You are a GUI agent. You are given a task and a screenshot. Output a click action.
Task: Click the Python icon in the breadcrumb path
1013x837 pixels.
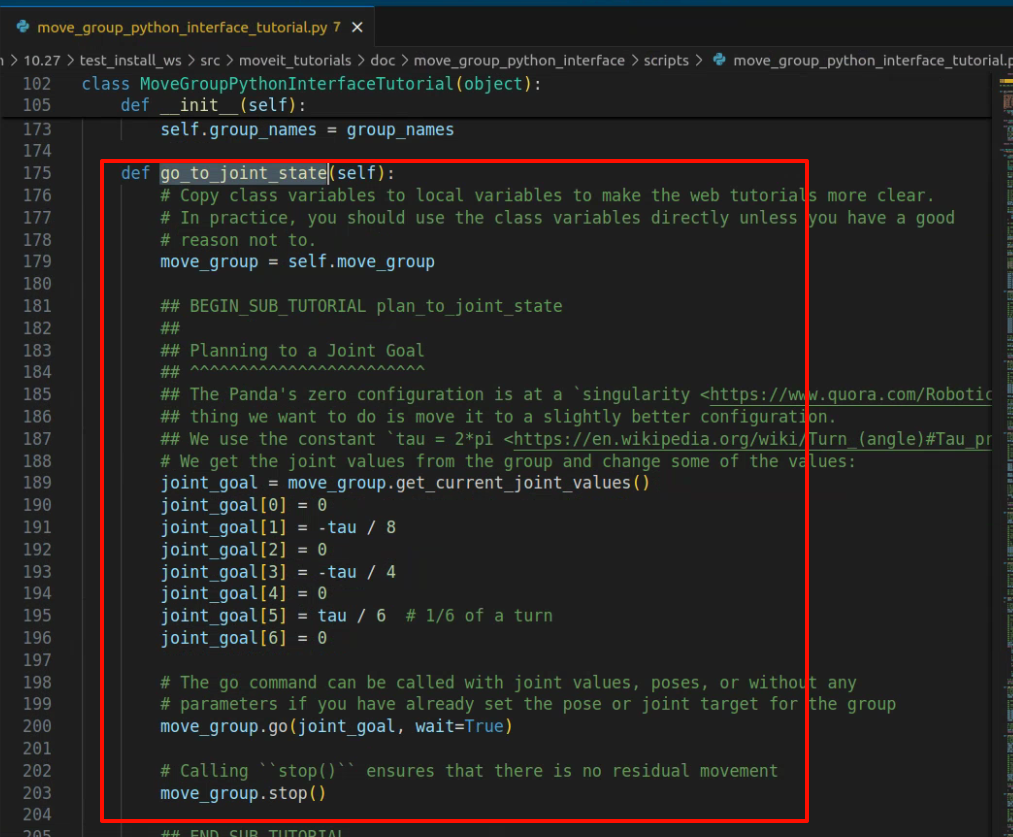[719, 60]
